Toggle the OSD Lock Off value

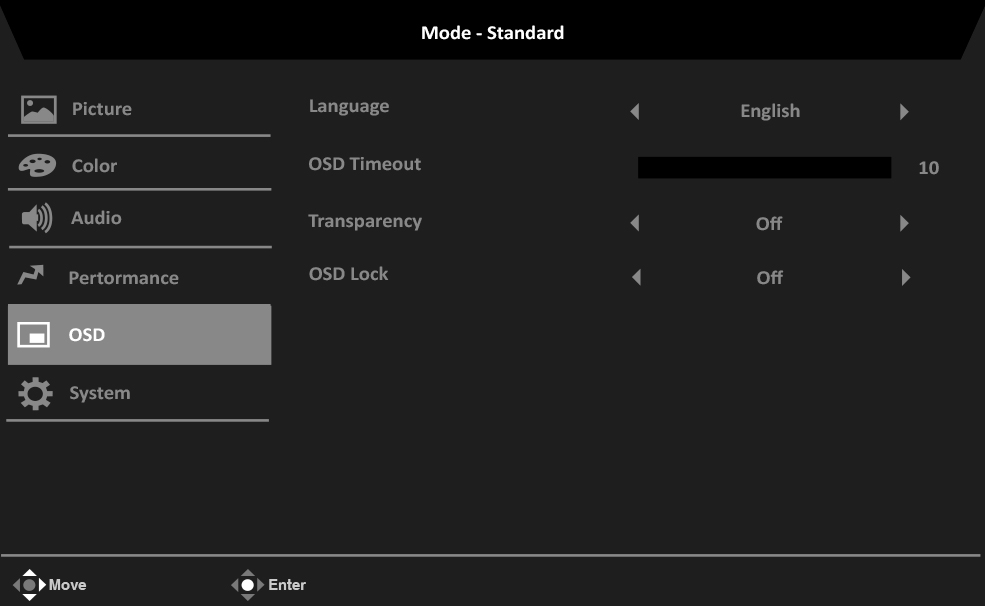point(769,278)
